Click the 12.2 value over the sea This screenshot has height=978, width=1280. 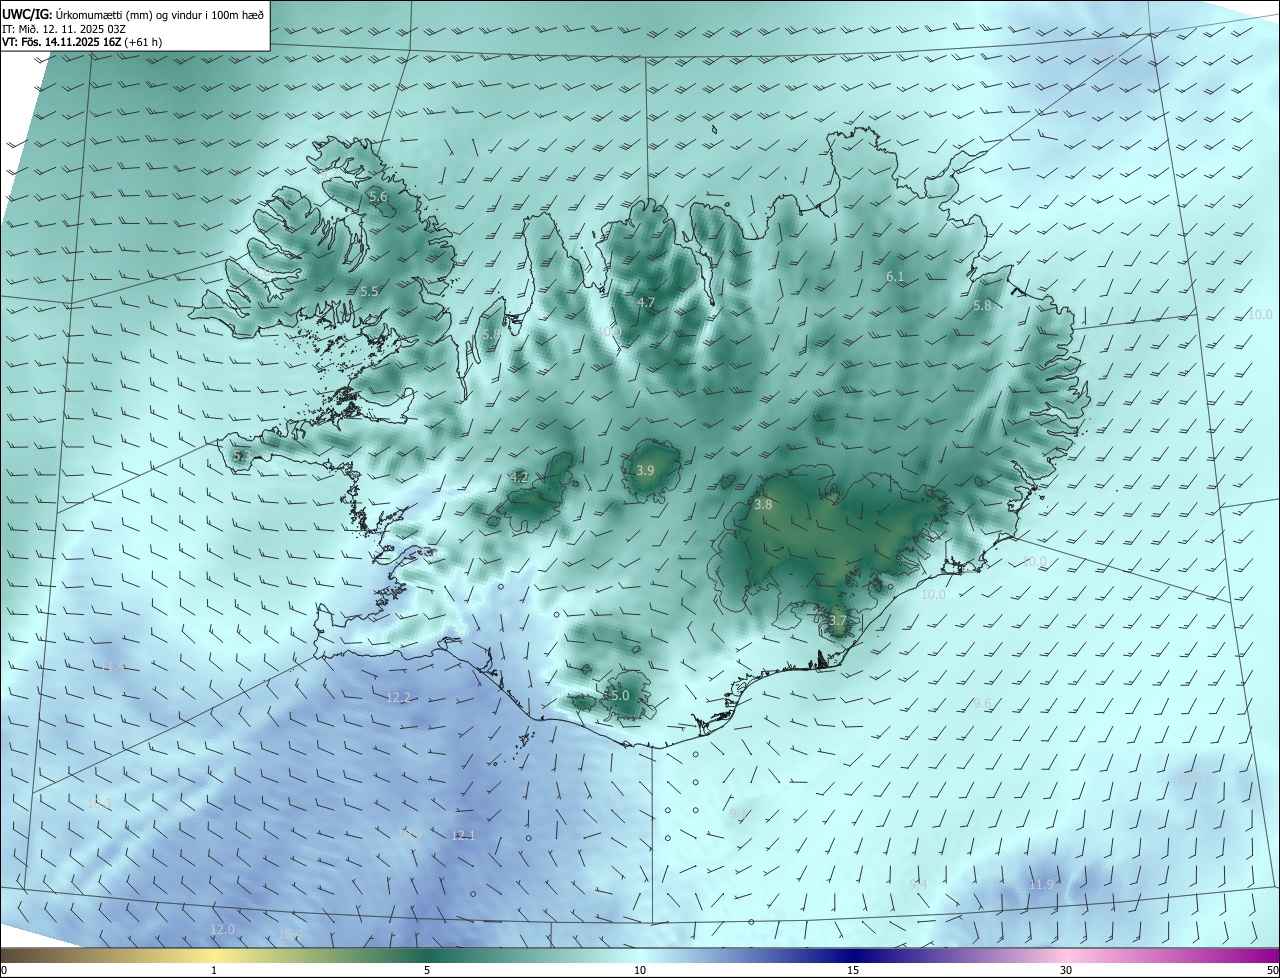398,697
